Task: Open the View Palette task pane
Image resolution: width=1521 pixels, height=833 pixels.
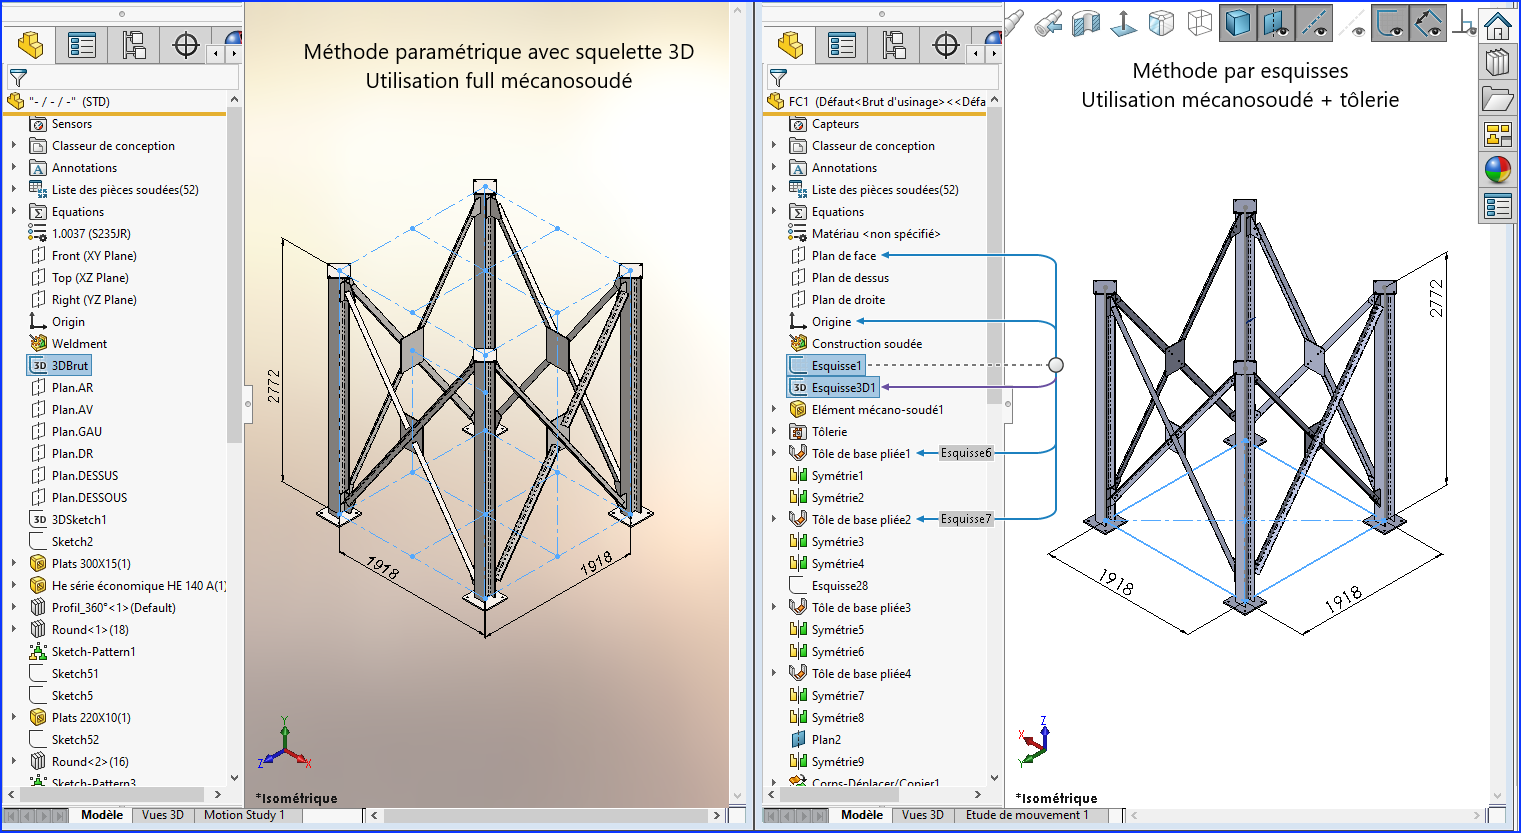Action: coord(1498,134)
